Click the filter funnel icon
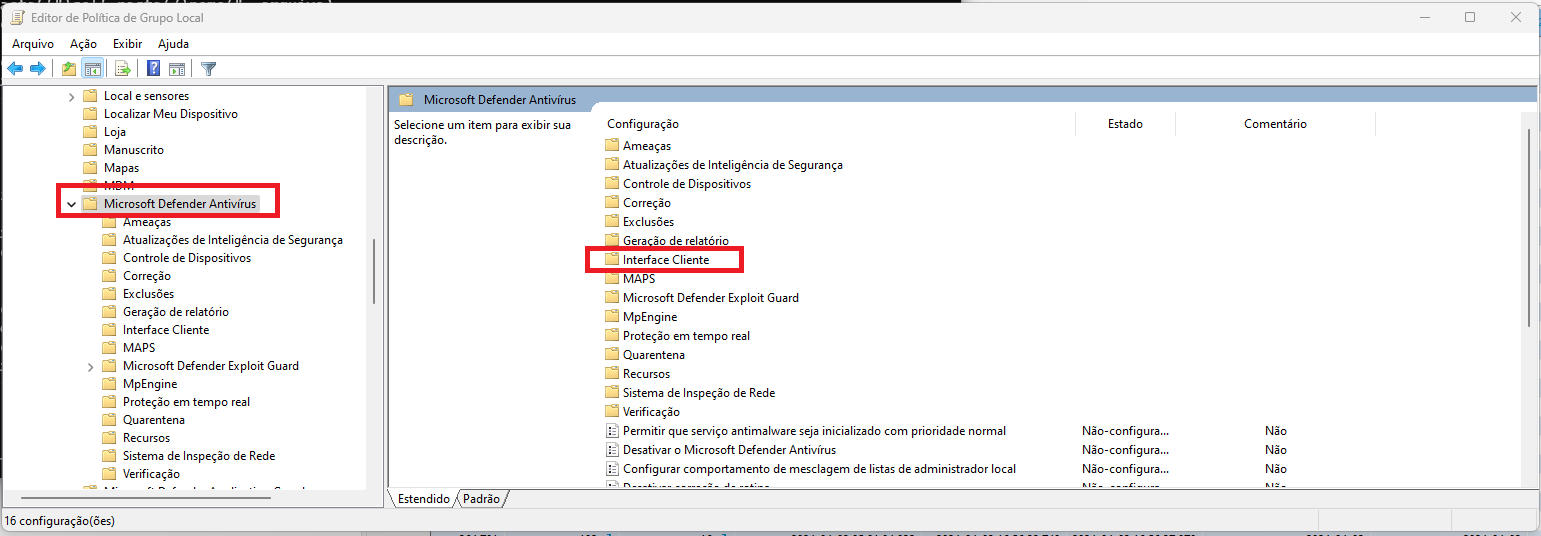Screen dimensions: 1541x536 pos(209,69)
